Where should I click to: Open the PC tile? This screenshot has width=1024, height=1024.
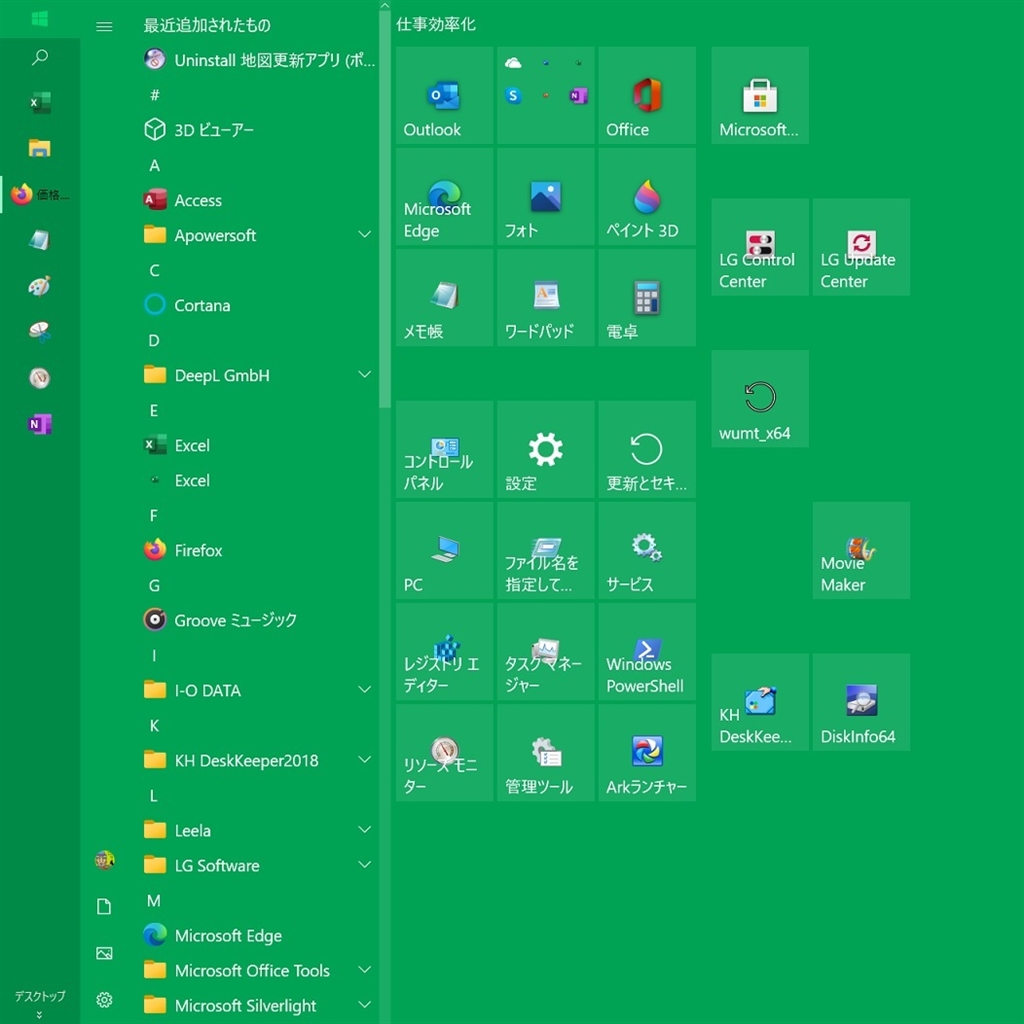pyautogui.click(x=444, y=551)
